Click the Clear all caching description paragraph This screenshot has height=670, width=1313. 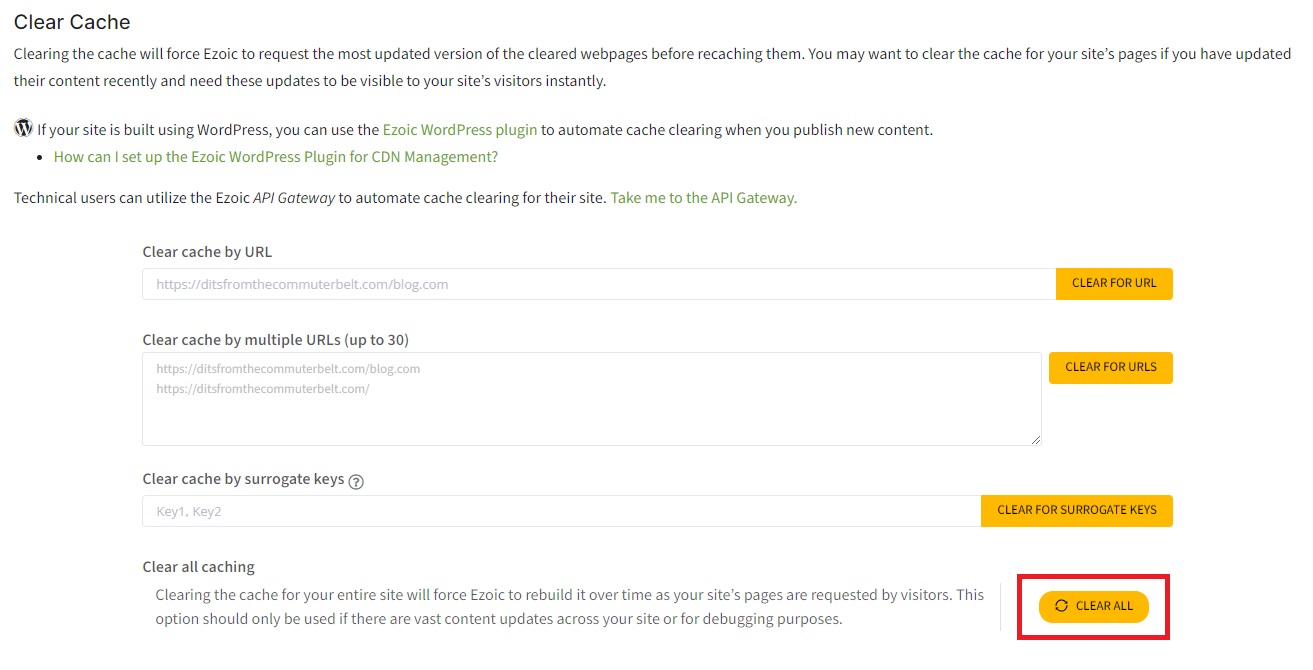tap(570, 607)
